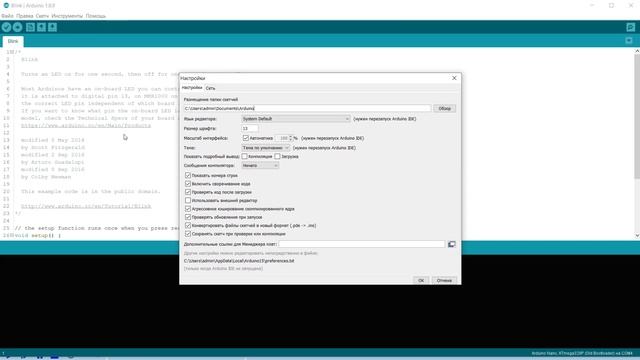Click the sketchbook location path field
The height and width of the screenshot is (360, 640).
(x=307, y=109)
